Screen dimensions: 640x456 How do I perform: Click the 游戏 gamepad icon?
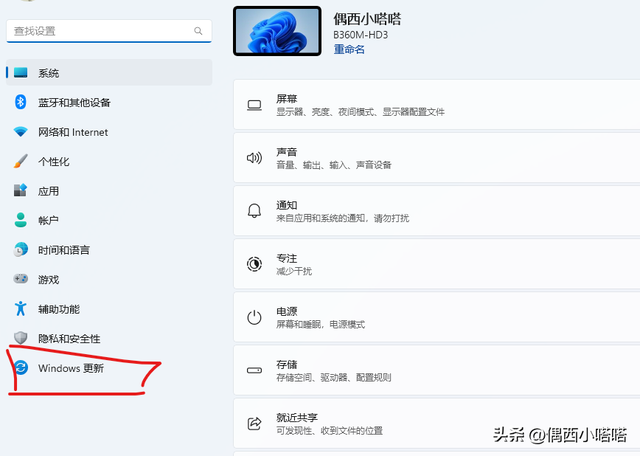coord(20,279)
